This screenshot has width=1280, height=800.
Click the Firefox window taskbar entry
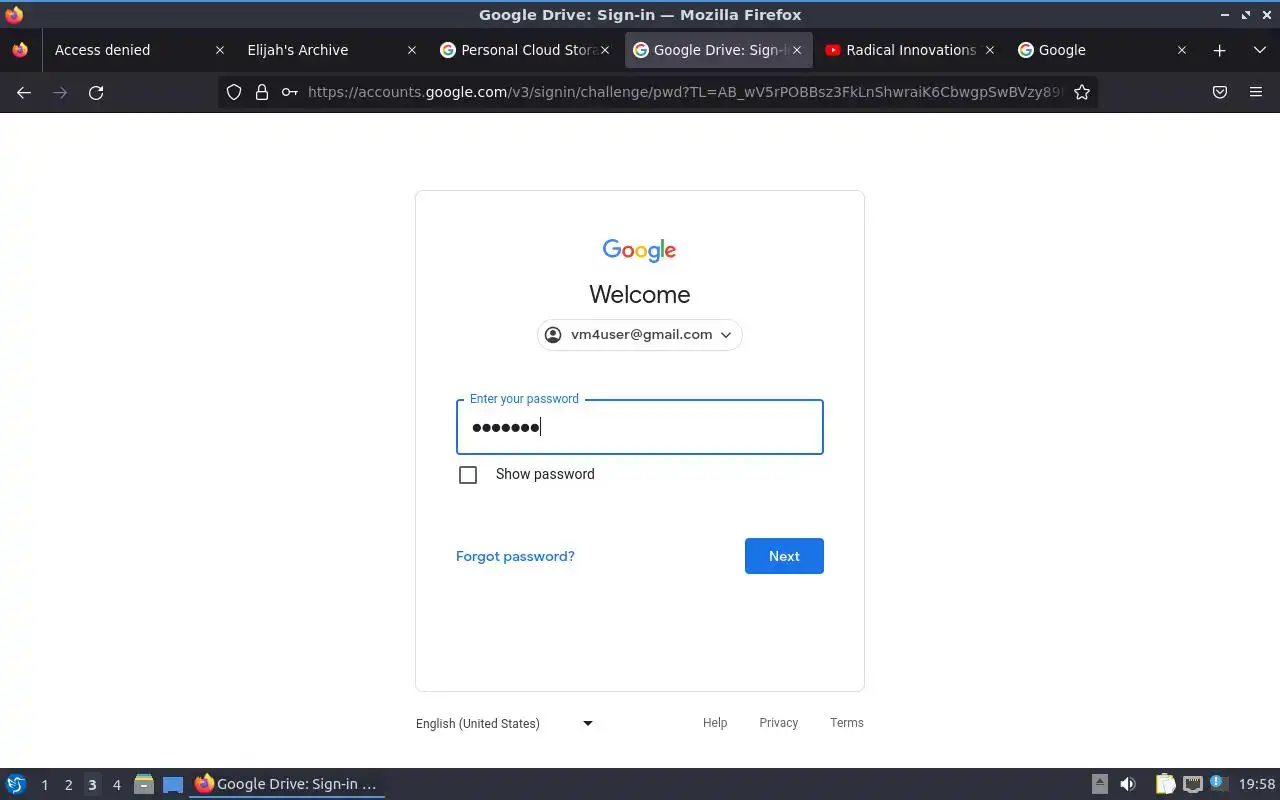(287, 785)
